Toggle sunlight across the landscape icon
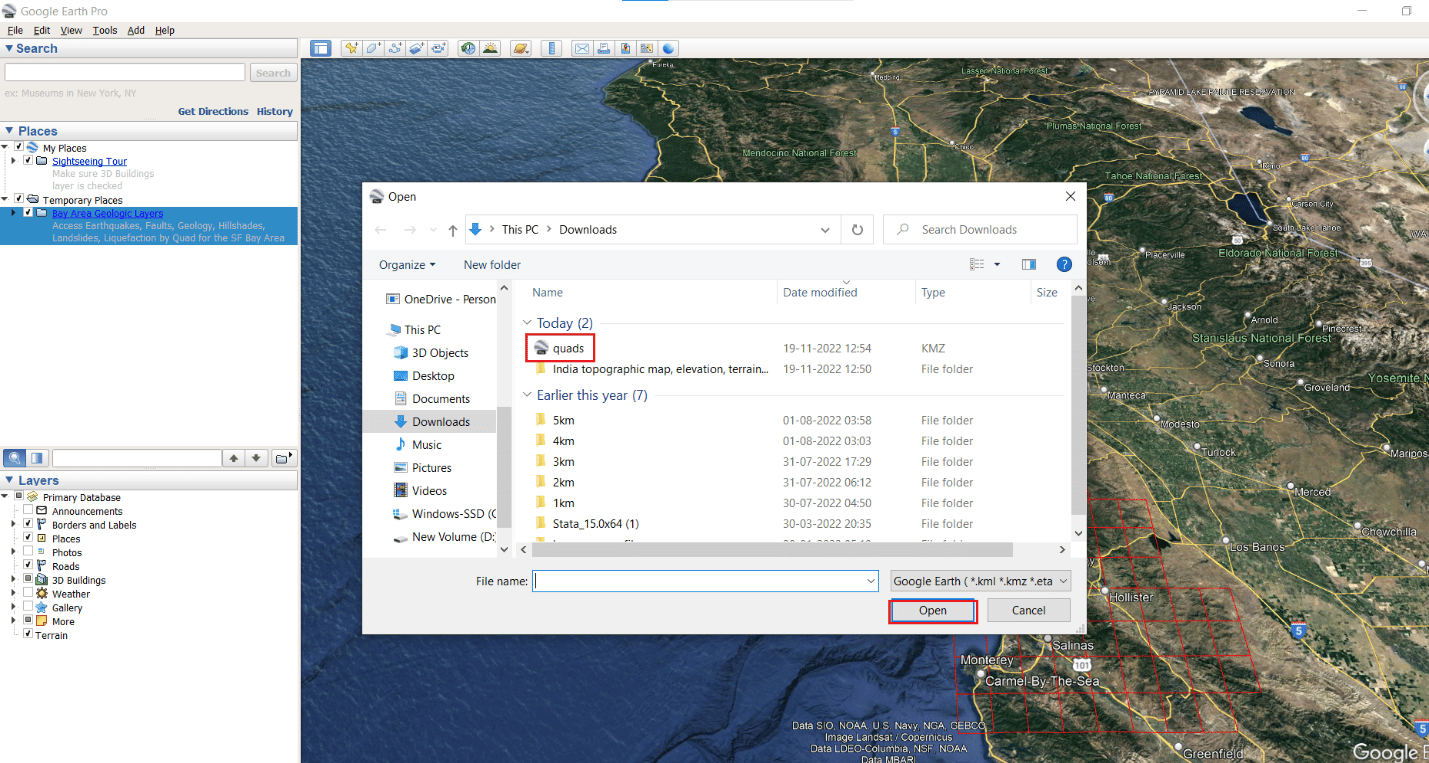This screenshot has width=1429, height=763. click(x=490, y=48)
